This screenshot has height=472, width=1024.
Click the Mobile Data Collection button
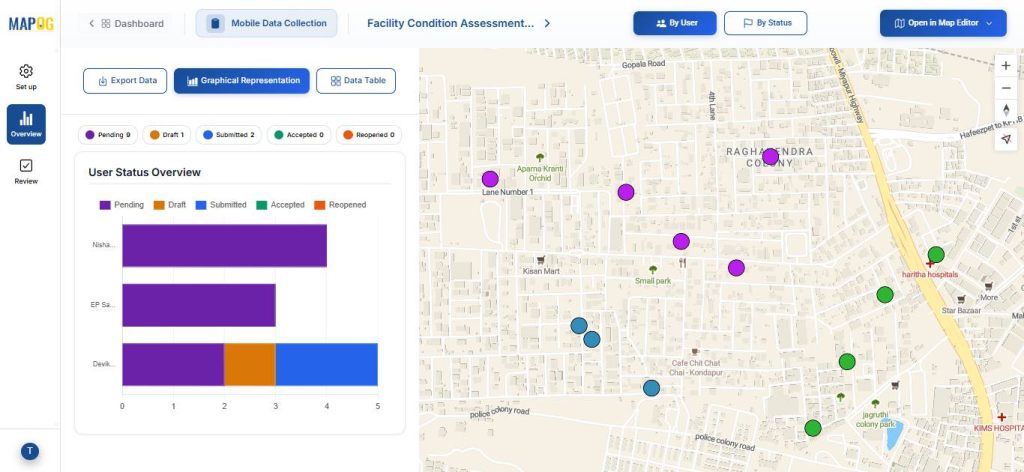pyautogui.click(x=267, y=23)
